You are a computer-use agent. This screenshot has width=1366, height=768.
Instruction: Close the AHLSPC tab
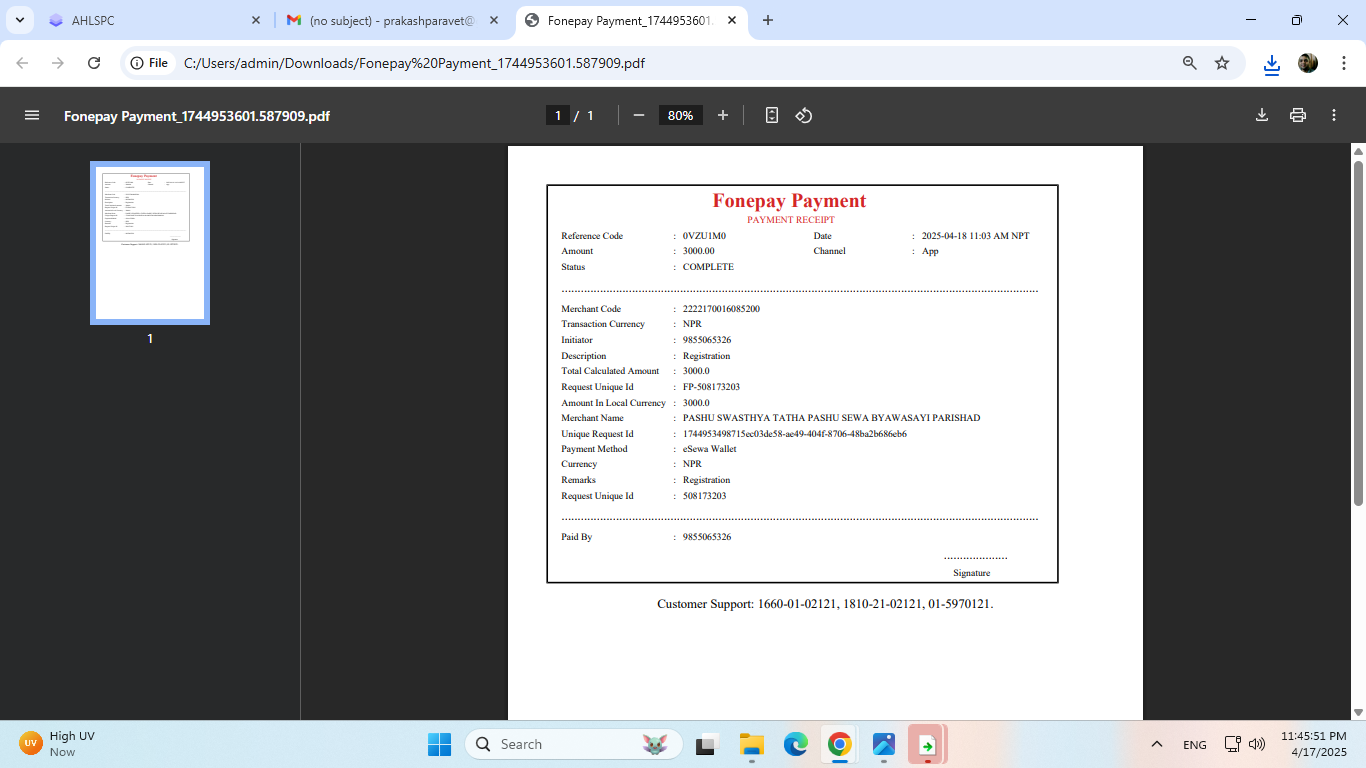tap(254, 20)
